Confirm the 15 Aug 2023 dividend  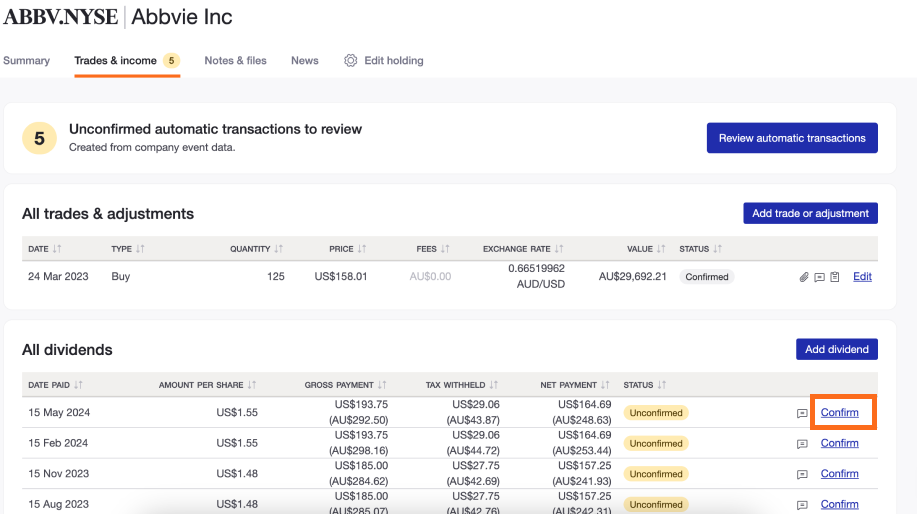(x=839, y=503)
